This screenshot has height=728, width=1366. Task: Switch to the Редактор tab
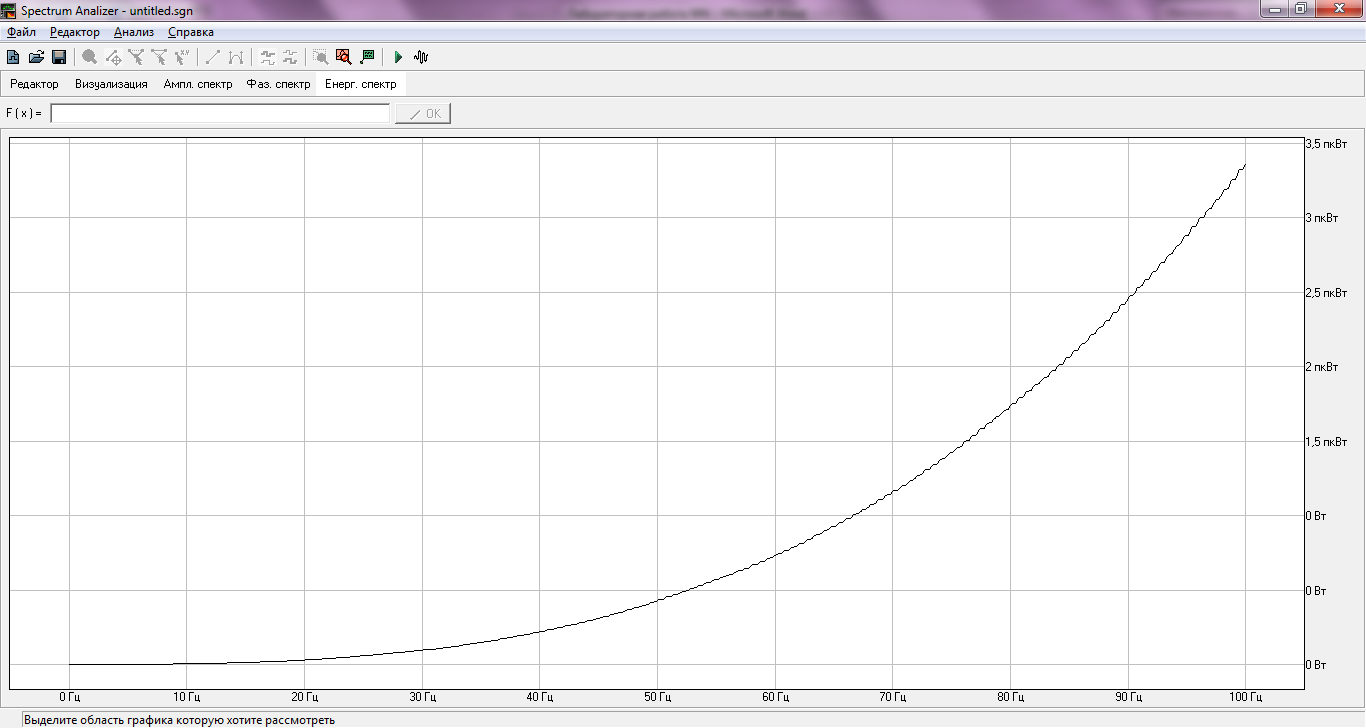click(x=35, y=84)
